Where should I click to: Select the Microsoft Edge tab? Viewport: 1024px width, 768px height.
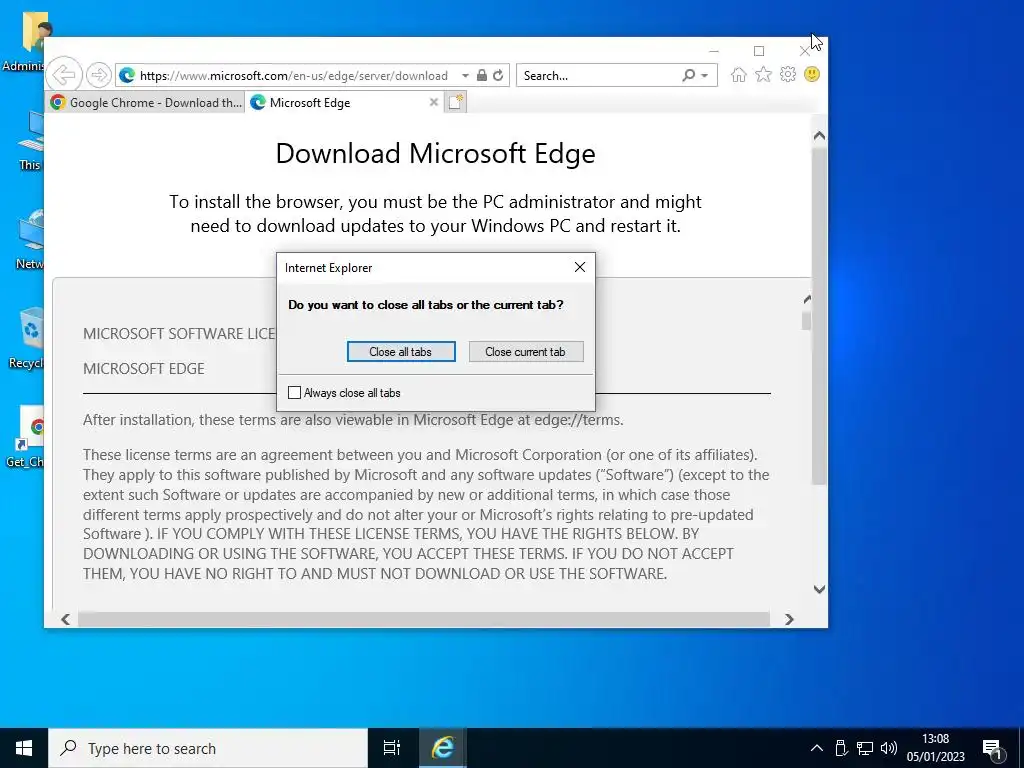[344, 103]
